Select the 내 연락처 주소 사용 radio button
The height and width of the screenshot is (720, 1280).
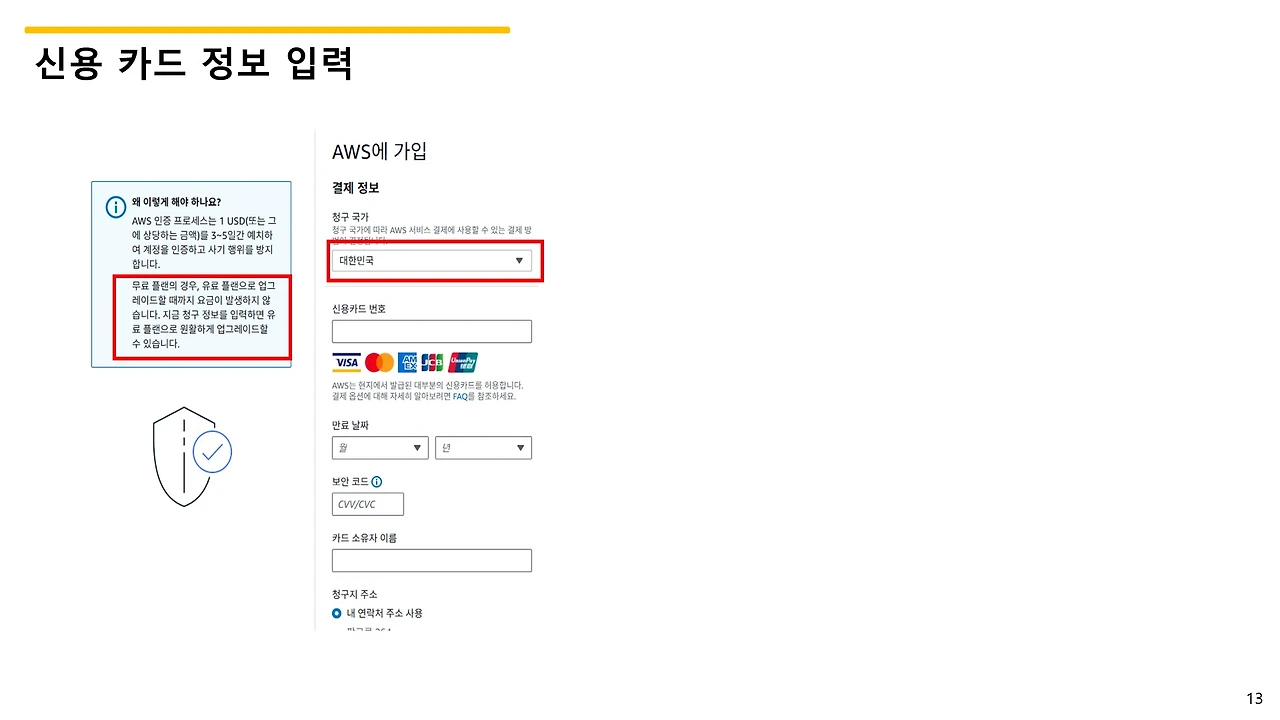click(336, 613)
